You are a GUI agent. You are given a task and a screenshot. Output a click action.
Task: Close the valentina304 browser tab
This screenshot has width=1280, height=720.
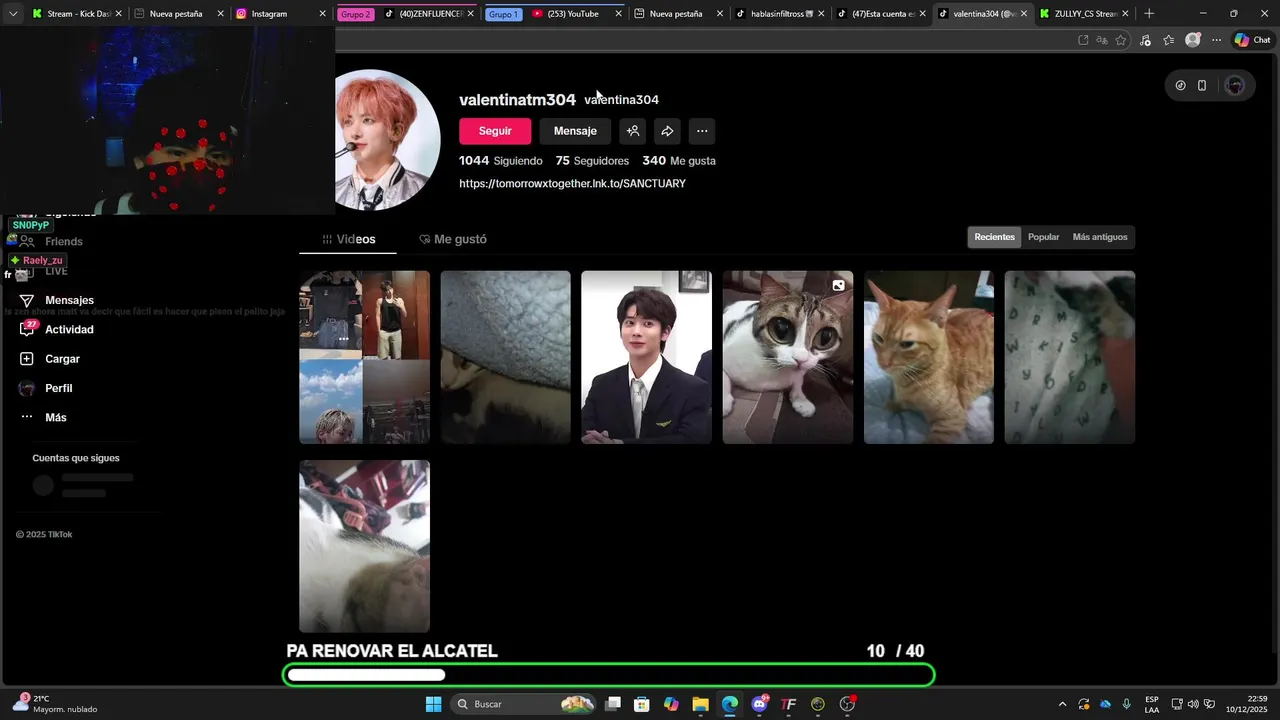click(x=1023, y=14)
